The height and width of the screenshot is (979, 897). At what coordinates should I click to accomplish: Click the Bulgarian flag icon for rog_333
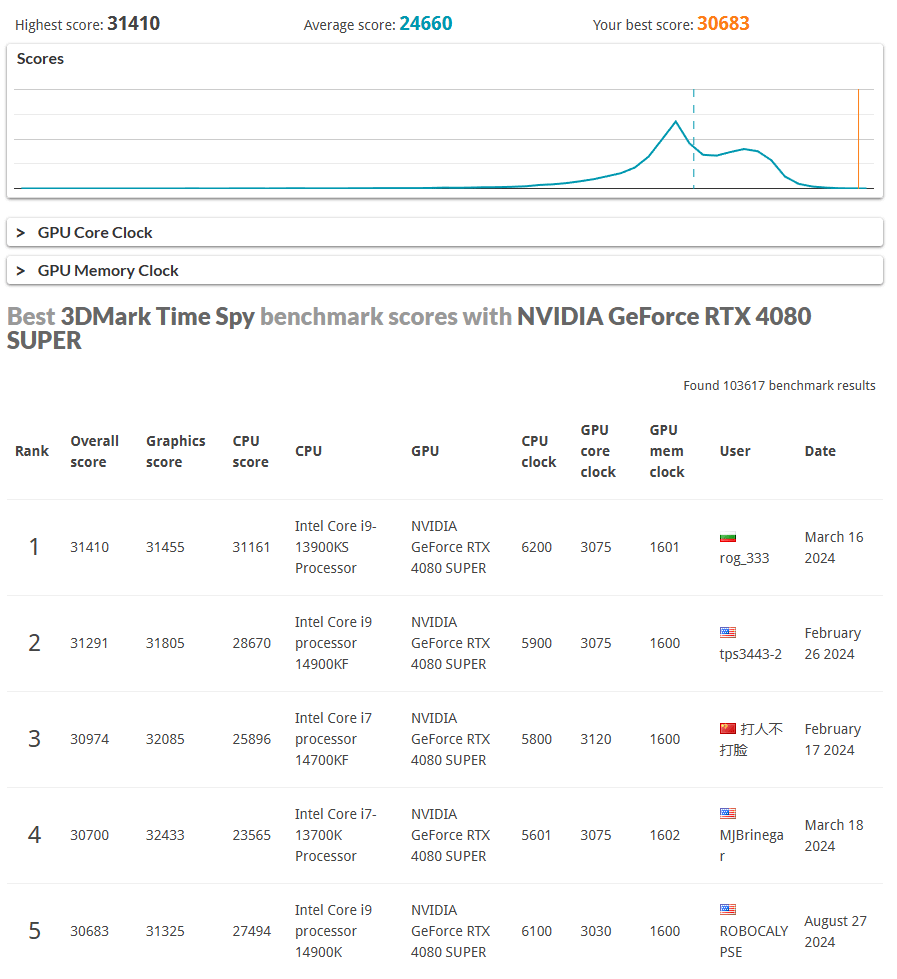727,537
